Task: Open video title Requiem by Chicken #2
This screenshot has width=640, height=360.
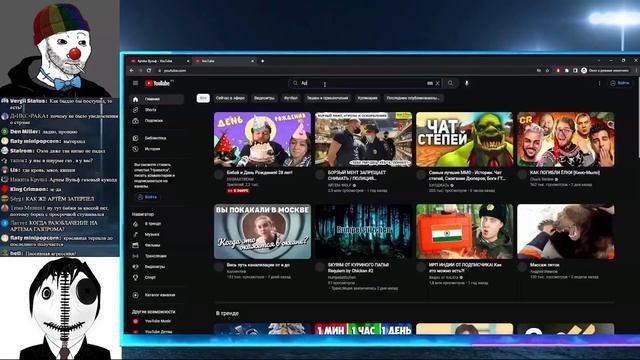Action: 358,268
